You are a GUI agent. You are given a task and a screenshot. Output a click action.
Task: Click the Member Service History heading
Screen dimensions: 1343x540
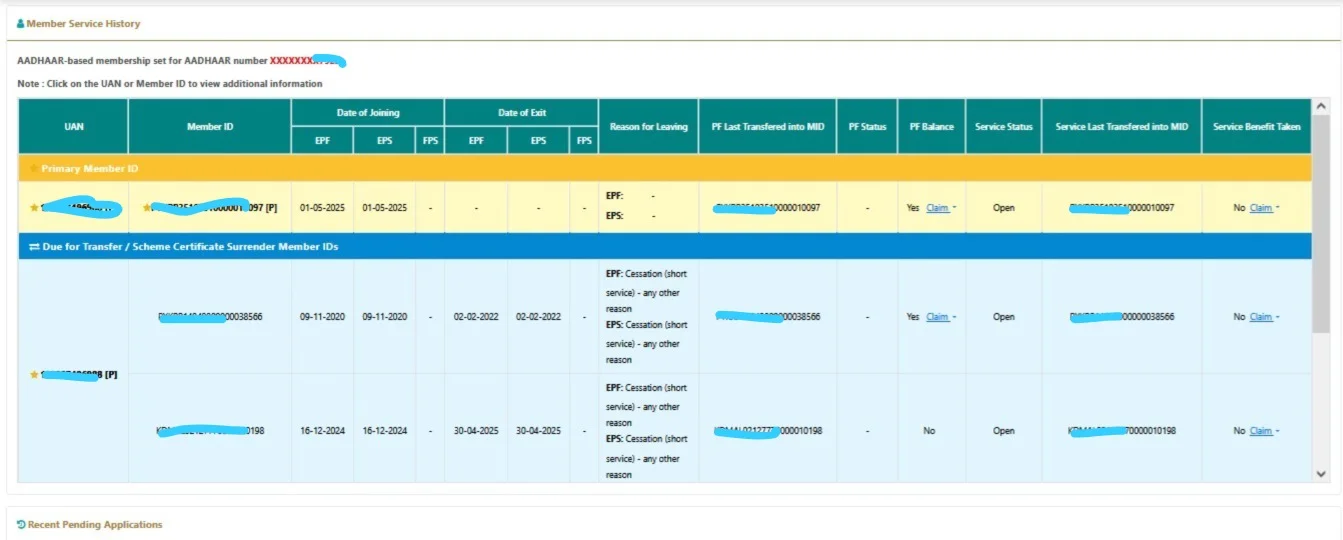point(83,23)
